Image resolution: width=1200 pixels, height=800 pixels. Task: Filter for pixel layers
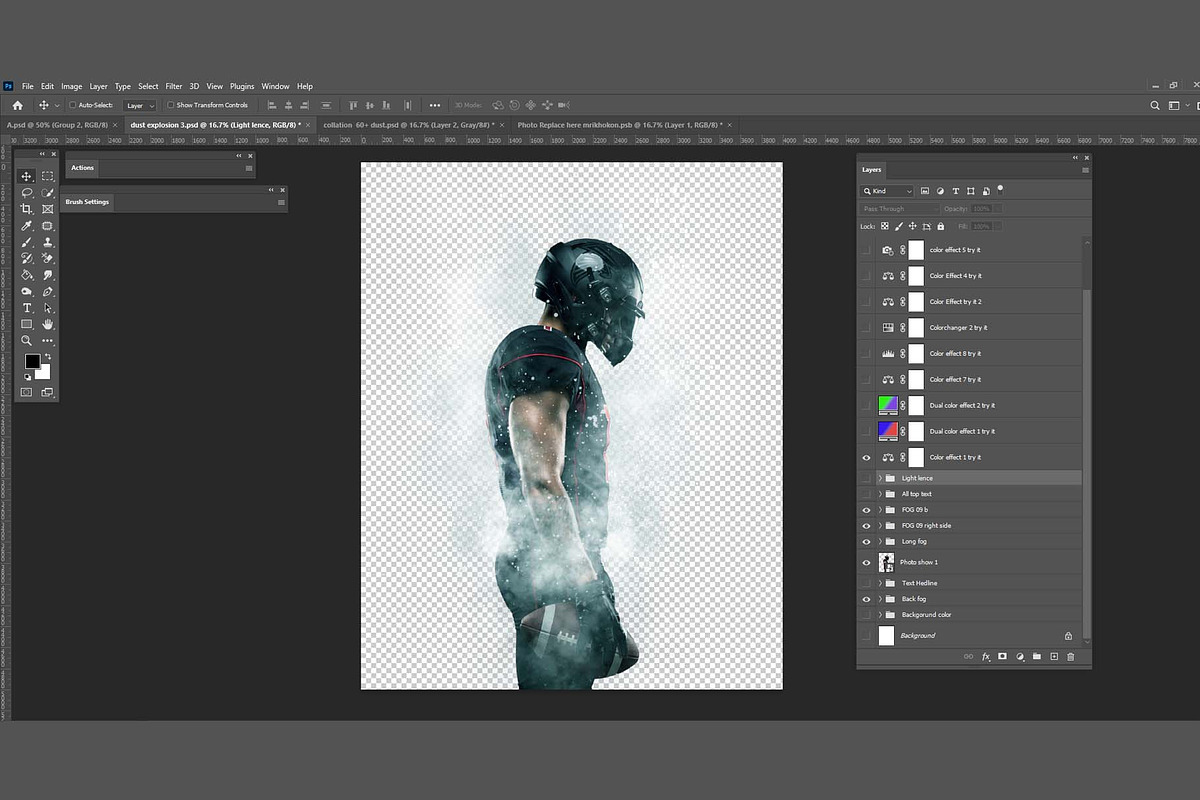(x=925, y=191)
